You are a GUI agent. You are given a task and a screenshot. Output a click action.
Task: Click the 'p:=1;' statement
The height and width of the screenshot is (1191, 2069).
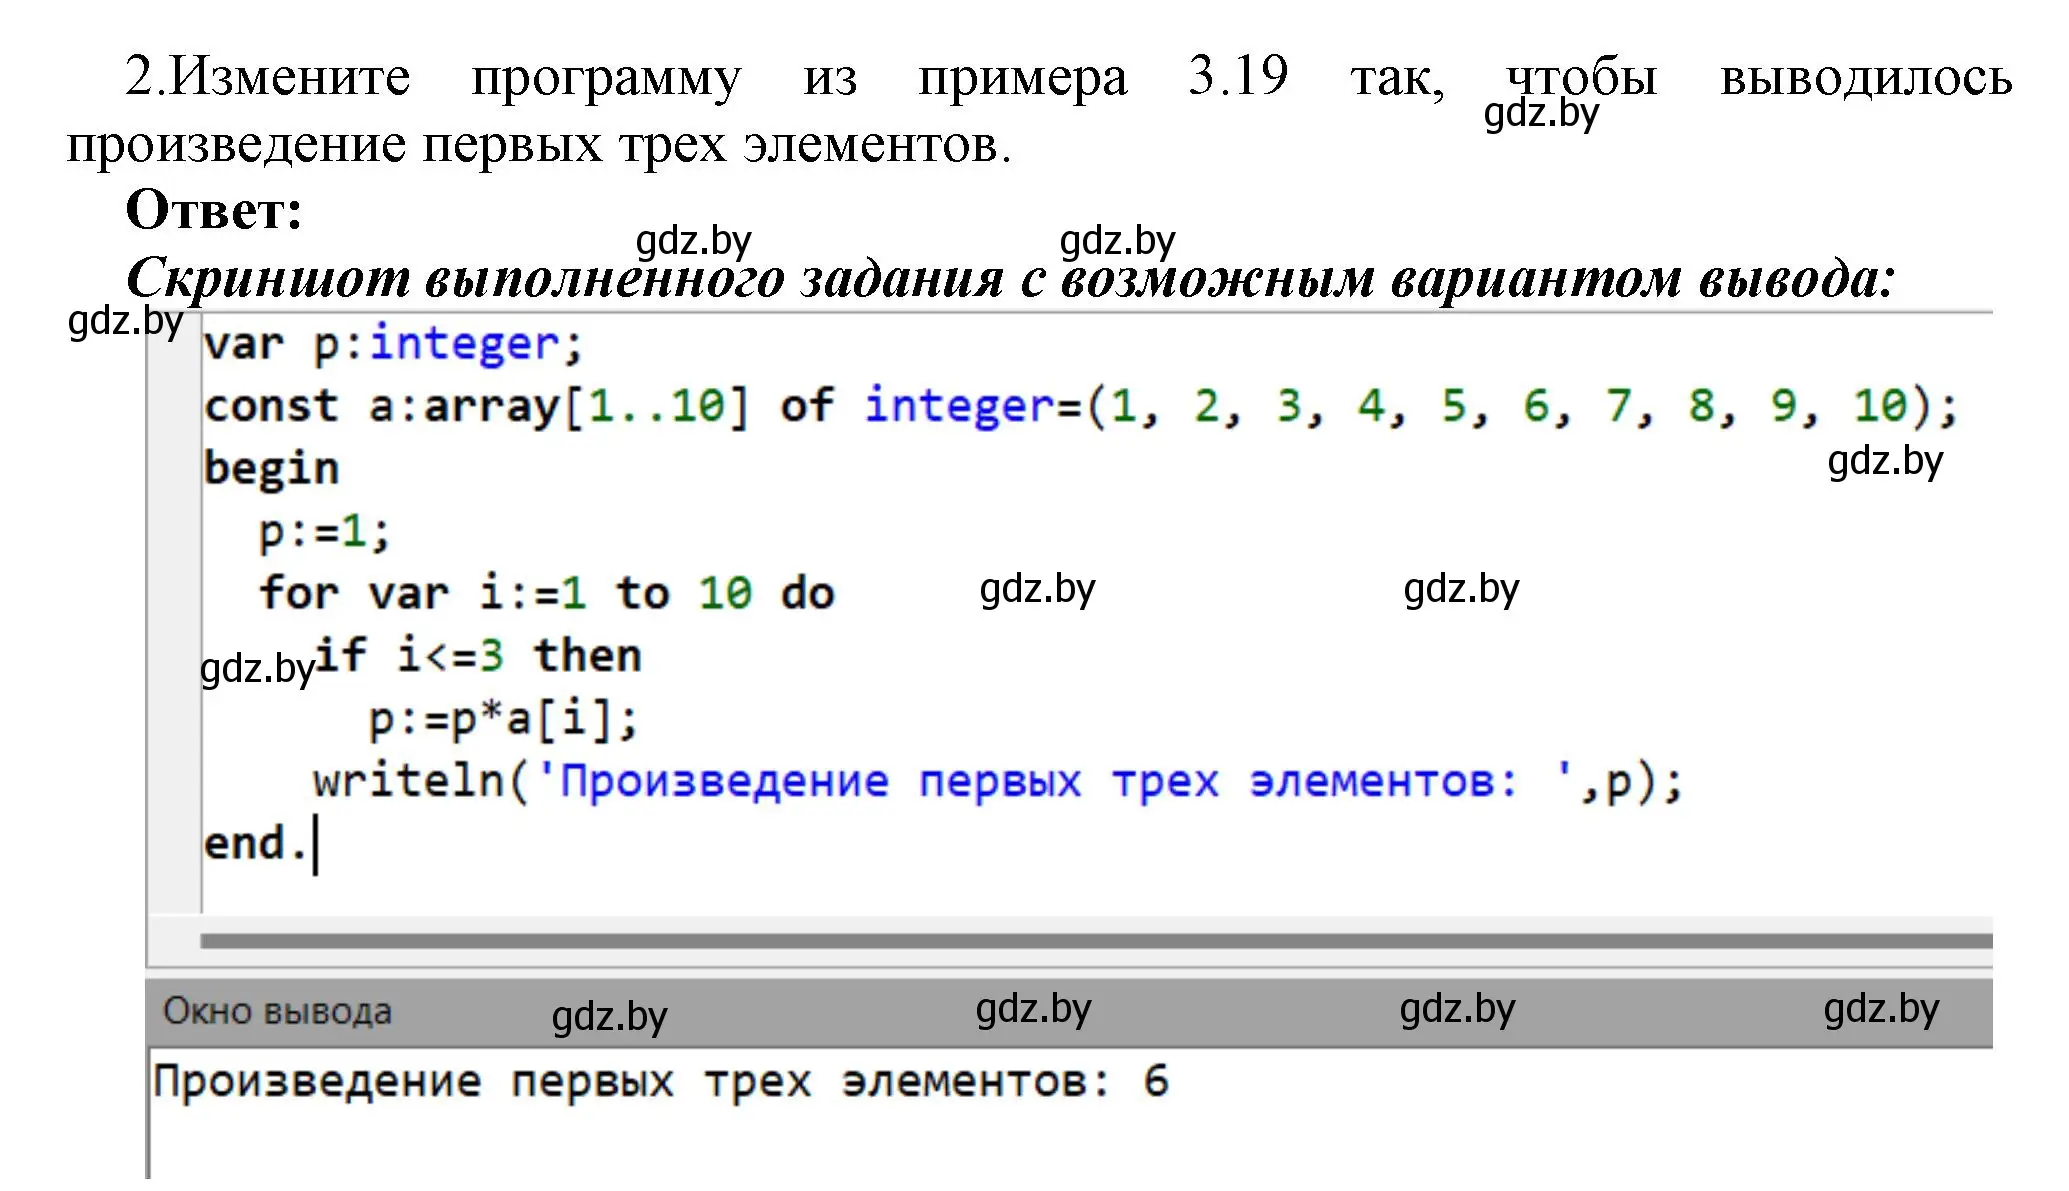click(324, 531)
